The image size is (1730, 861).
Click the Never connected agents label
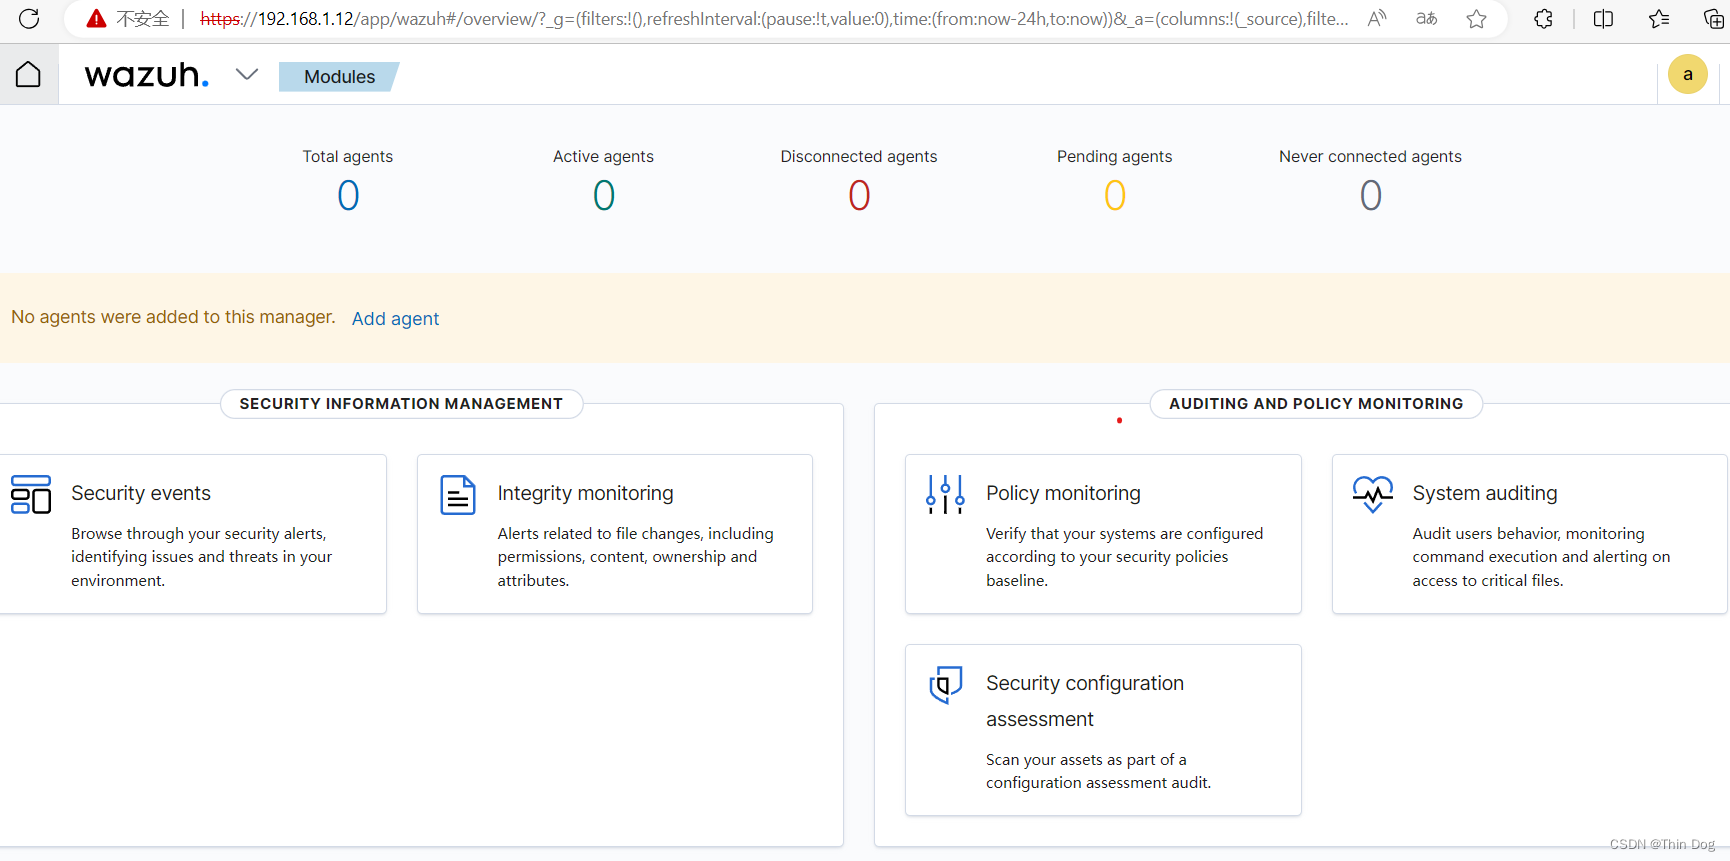1370,156
